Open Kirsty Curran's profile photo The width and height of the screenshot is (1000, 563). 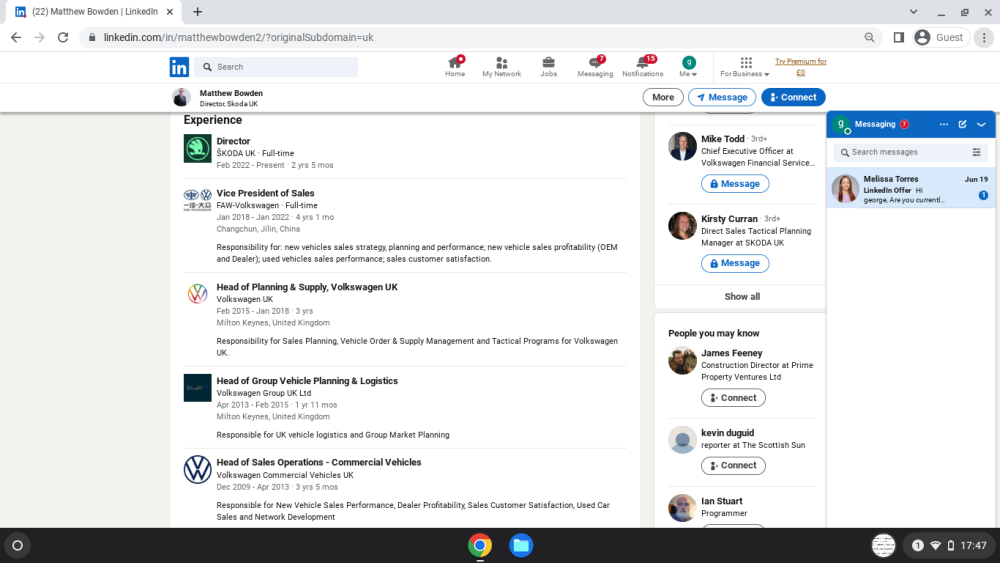682,226
